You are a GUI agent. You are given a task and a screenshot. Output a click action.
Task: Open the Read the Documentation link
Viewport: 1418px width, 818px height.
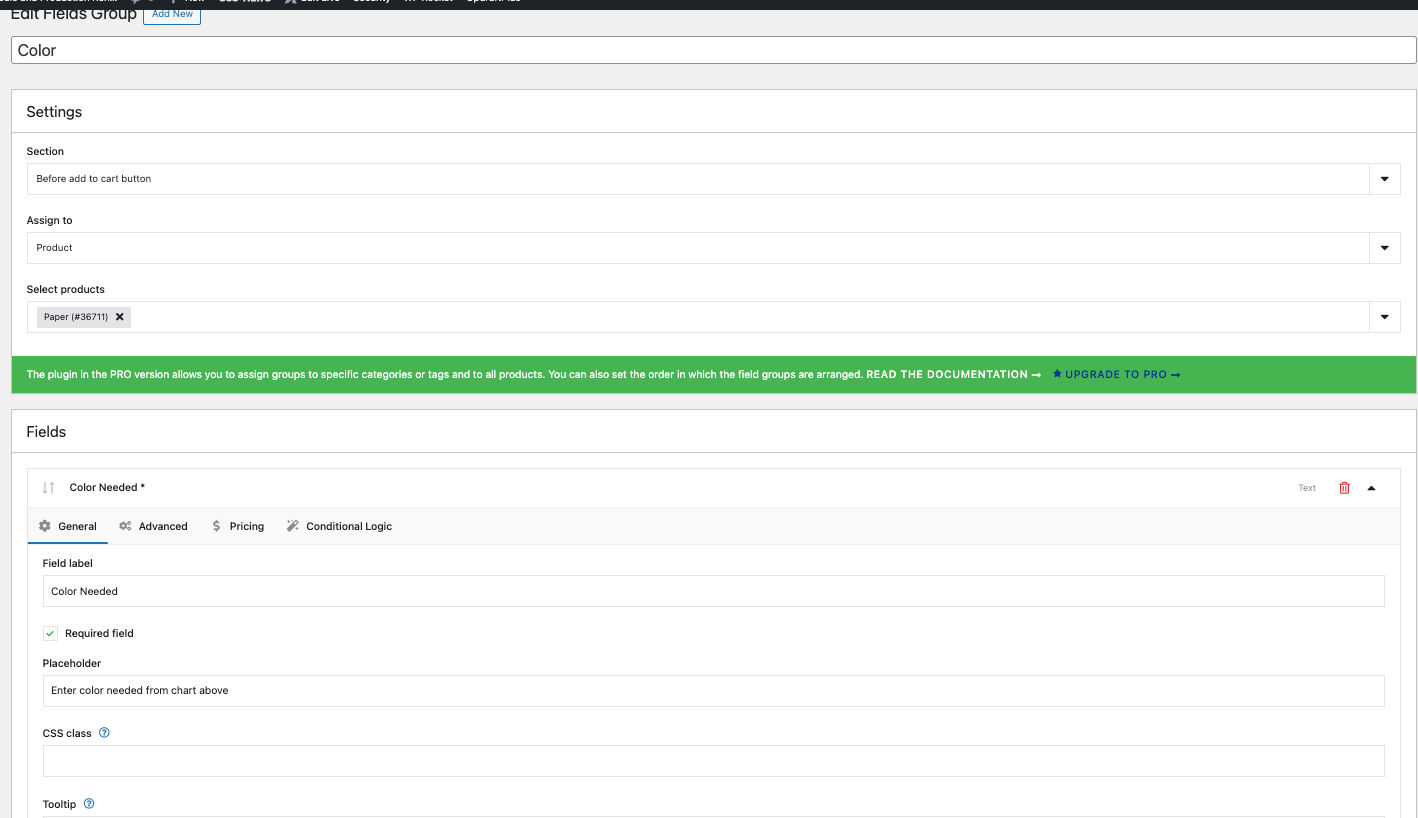coord(953,374)
